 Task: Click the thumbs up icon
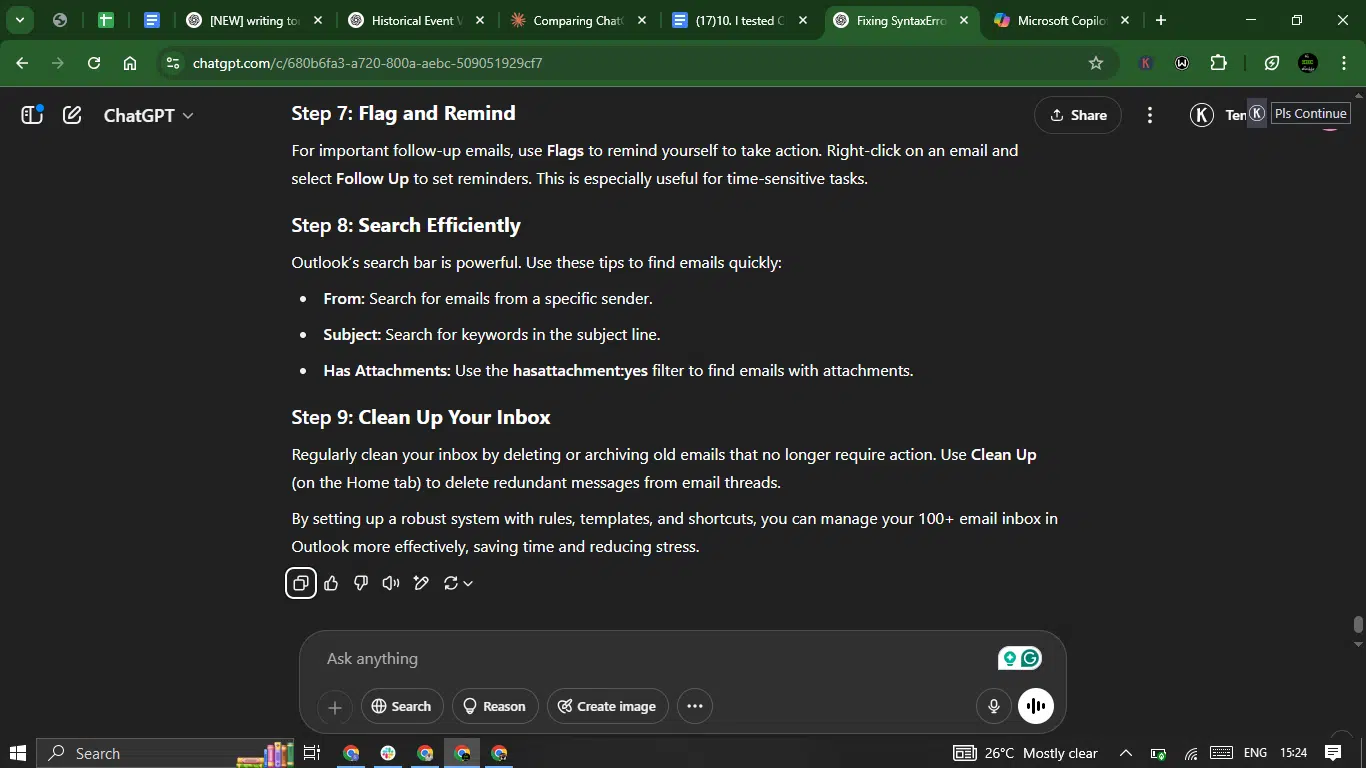(331, 583)
